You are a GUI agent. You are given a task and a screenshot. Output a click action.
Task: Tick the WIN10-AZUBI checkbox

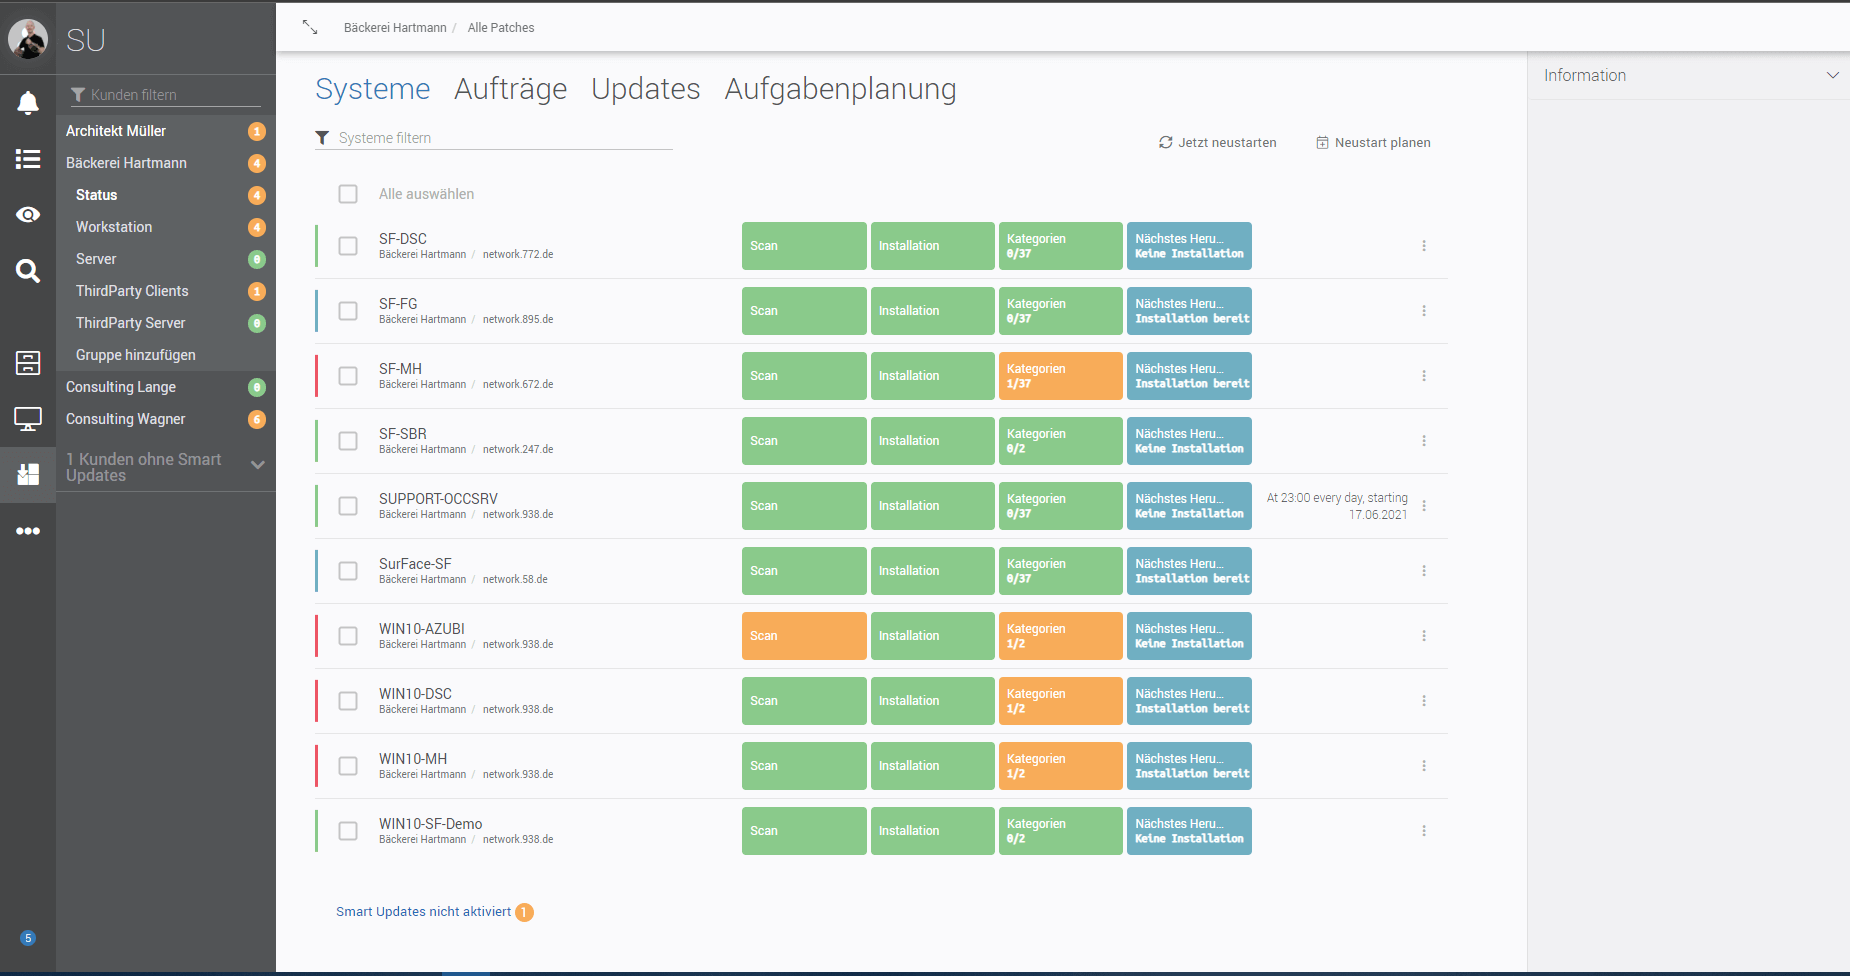pyautogui.click(x=348, y=636)
